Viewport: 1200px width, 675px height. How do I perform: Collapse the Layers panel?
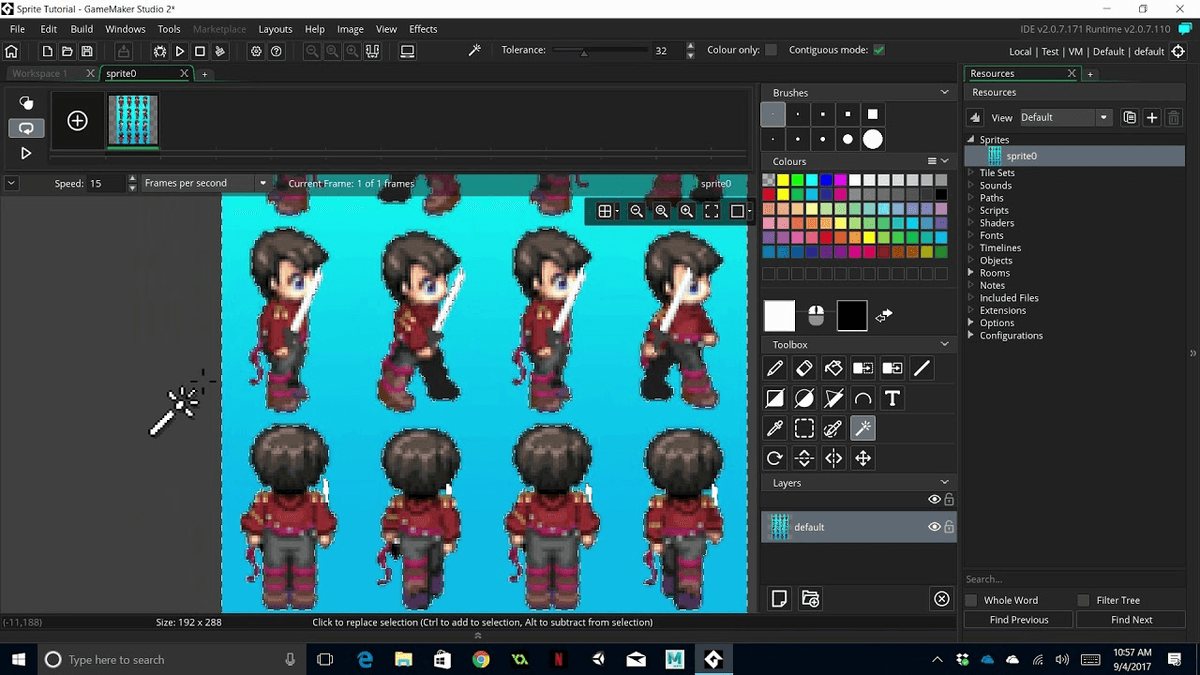(944, 482)
